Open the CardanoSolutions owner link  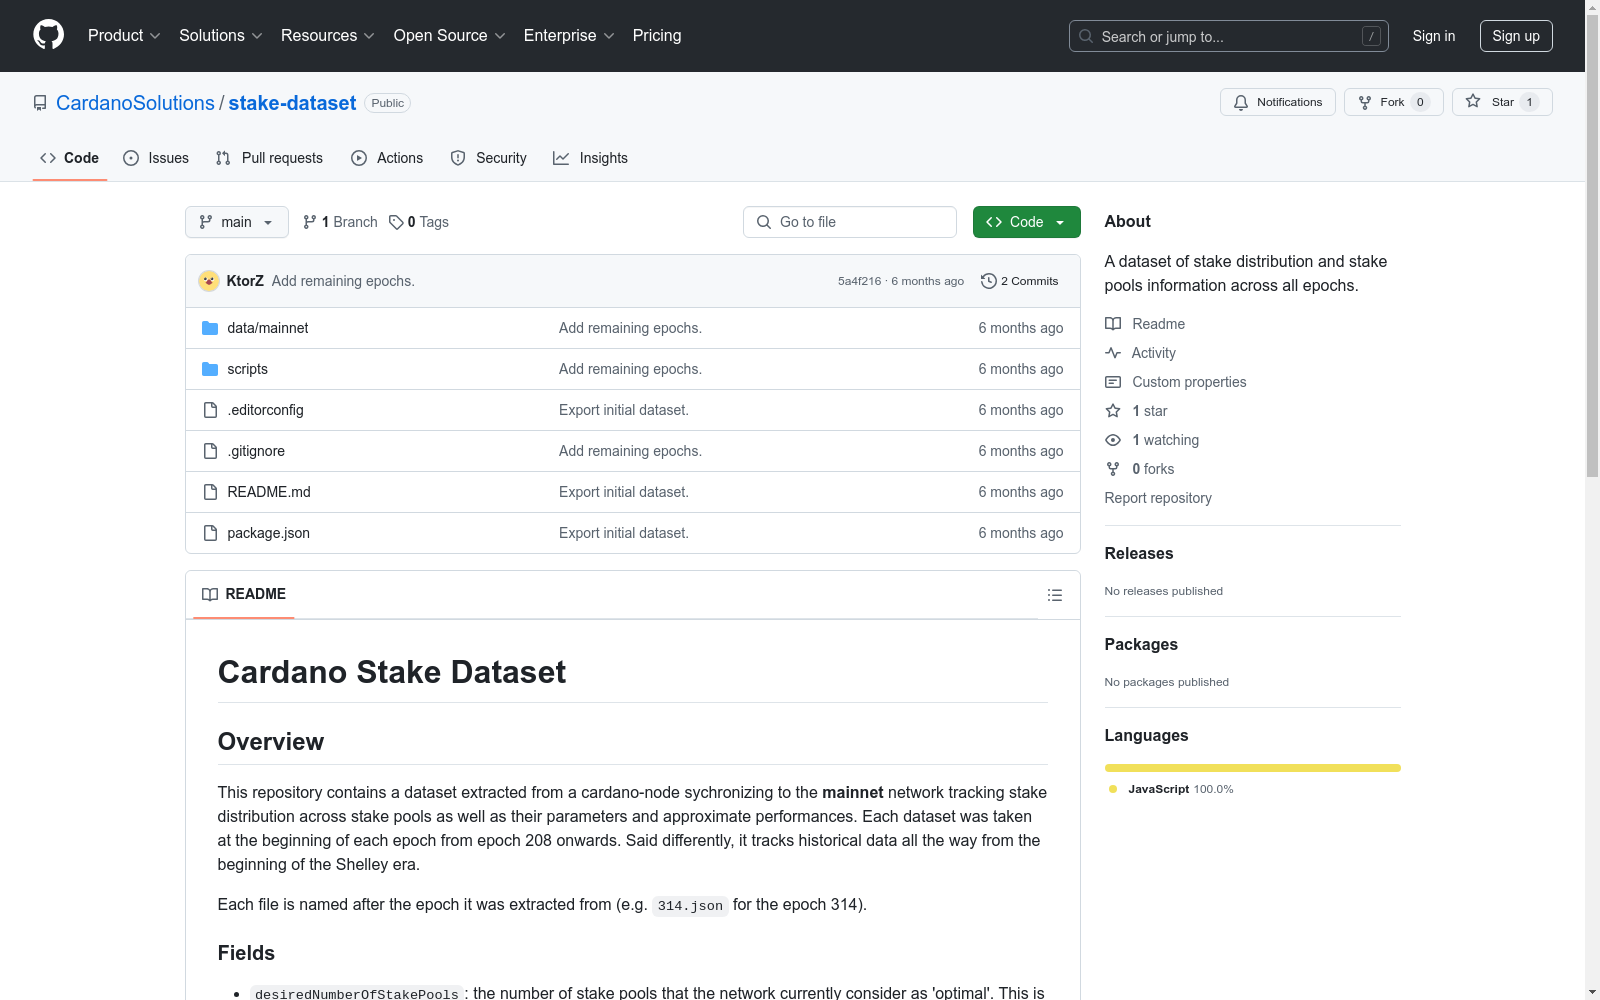[135, 103]
